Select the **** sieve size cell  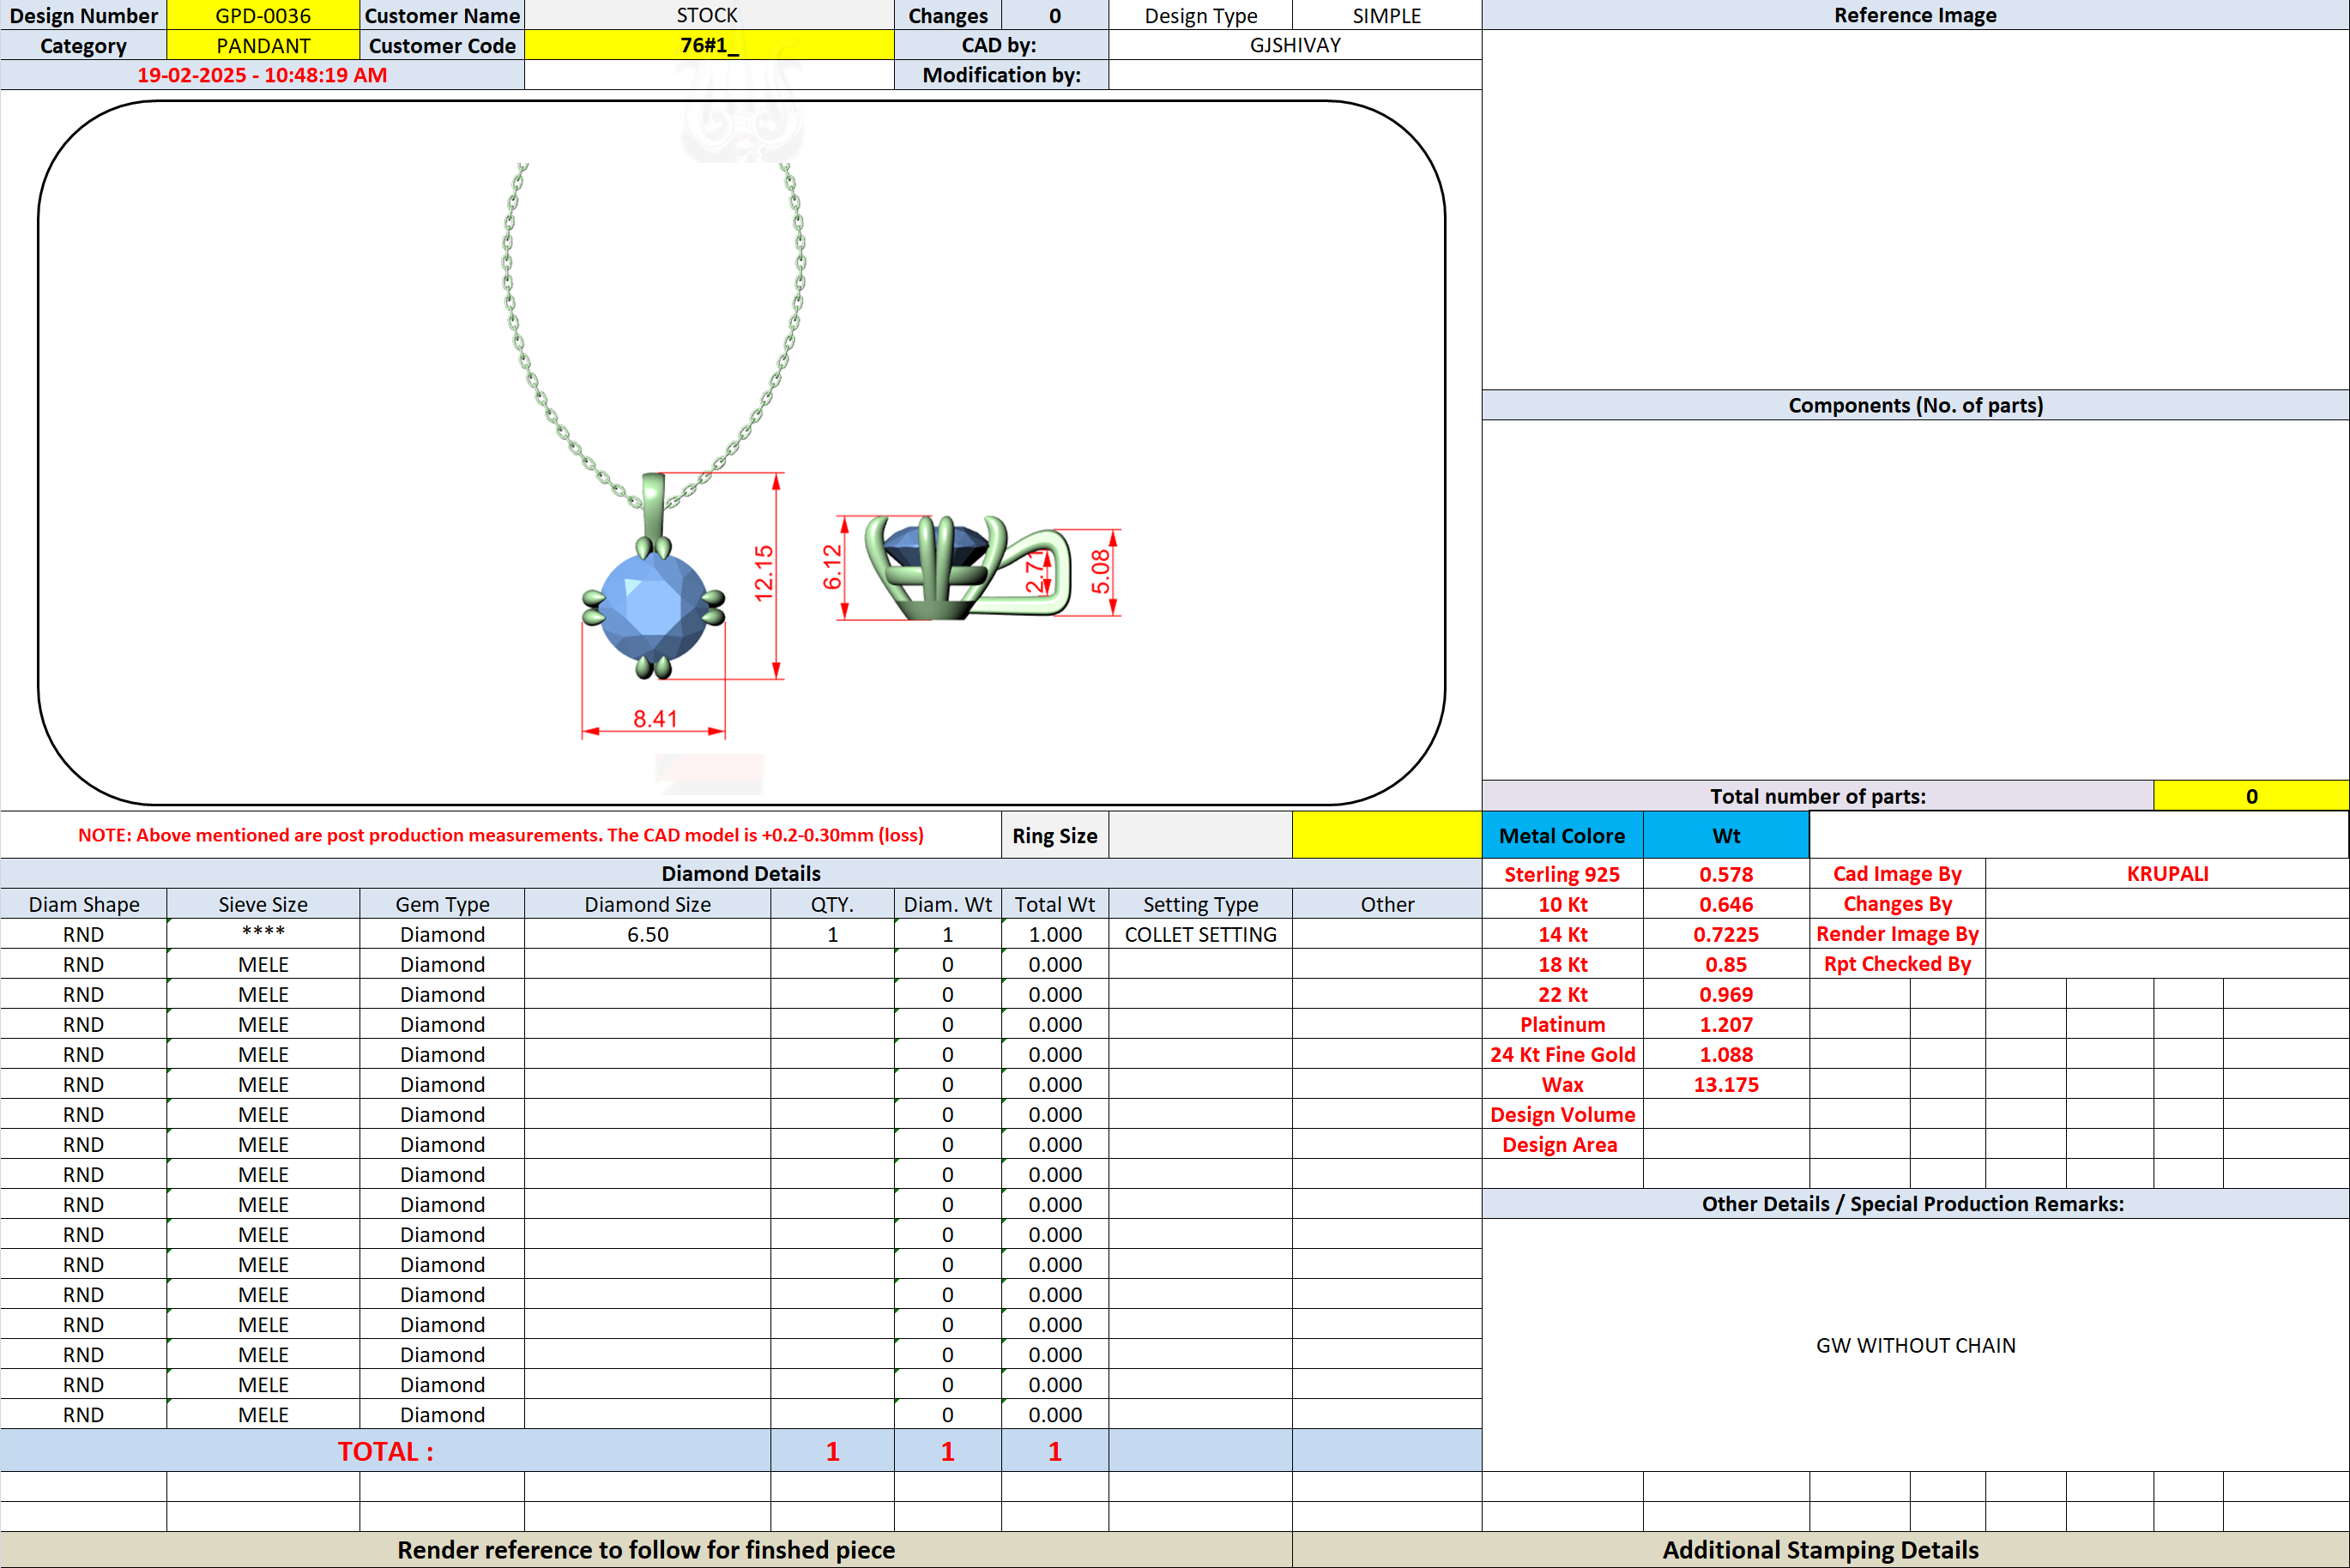pyautogui.click(x=263, y=934)
